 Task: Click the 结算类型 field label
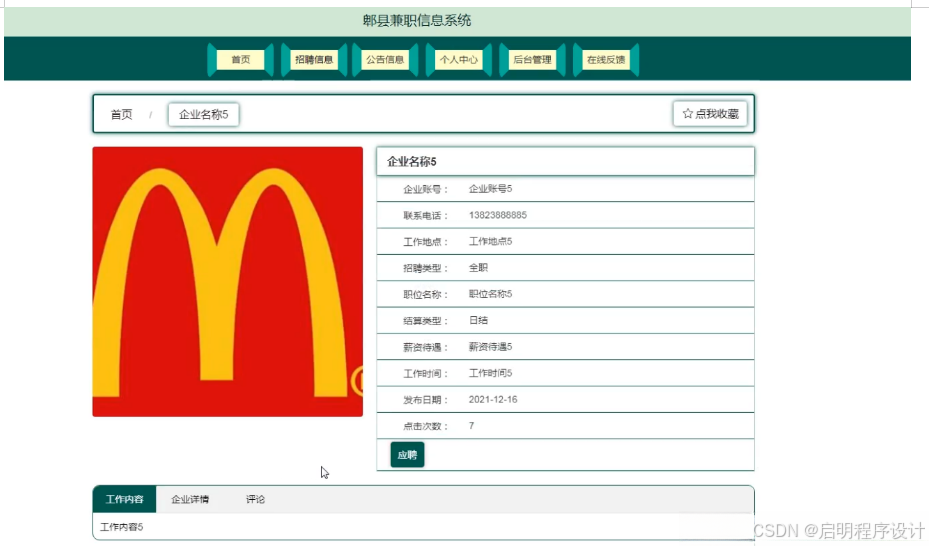coord(425,321)
